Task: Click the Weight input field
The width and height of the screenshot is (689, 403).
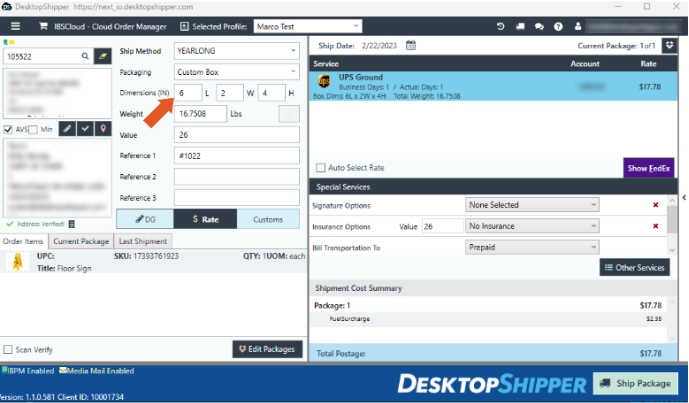Action: point(200,114)
